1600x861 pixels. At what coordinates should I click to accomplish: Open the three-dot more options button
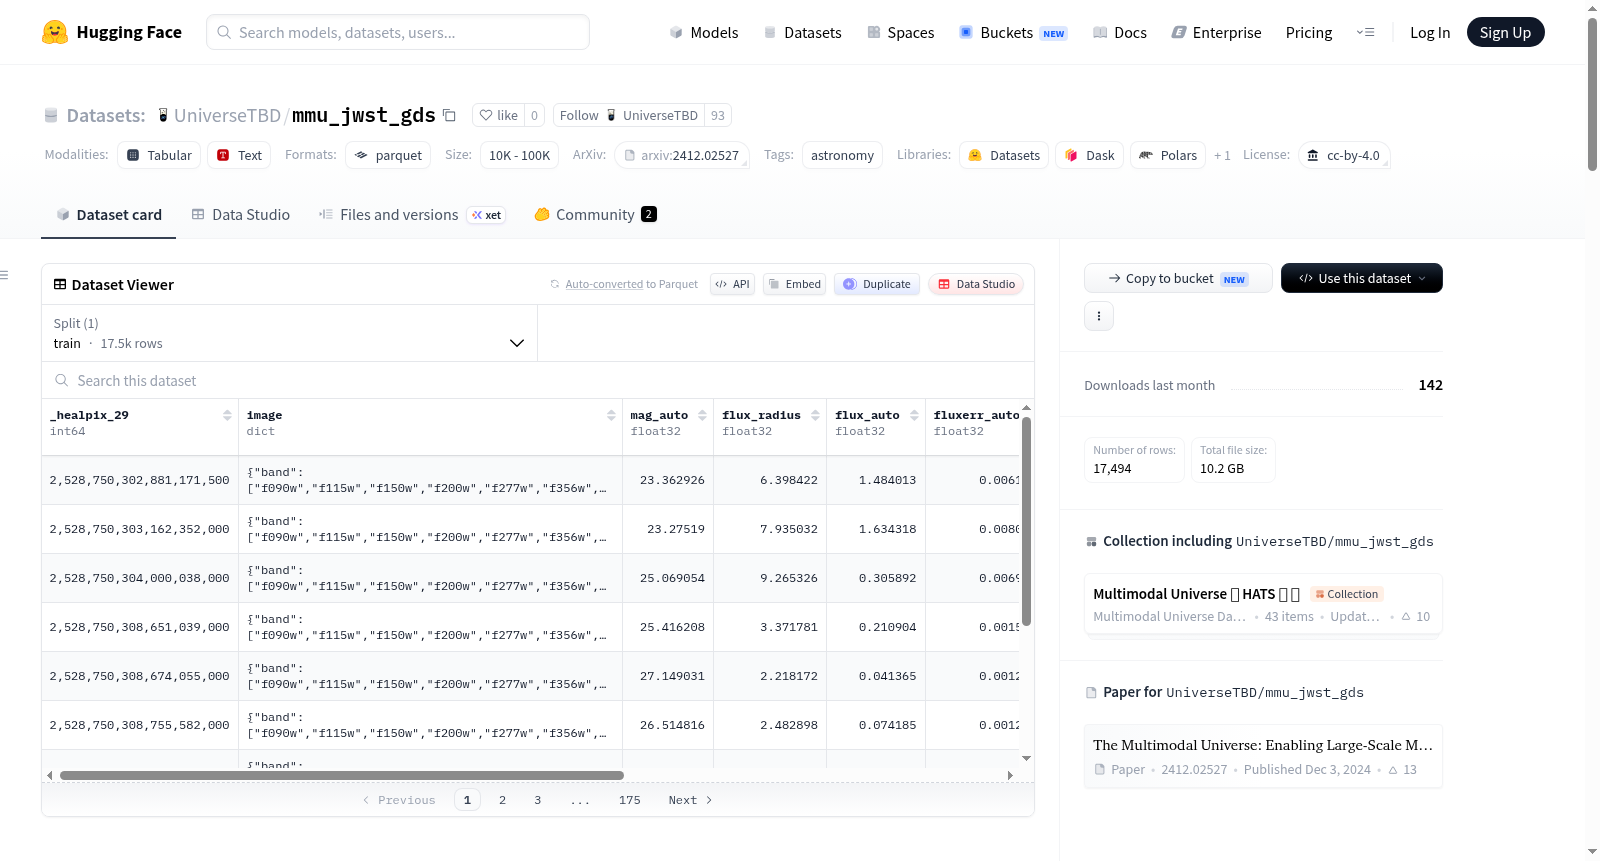(1099, 316)
